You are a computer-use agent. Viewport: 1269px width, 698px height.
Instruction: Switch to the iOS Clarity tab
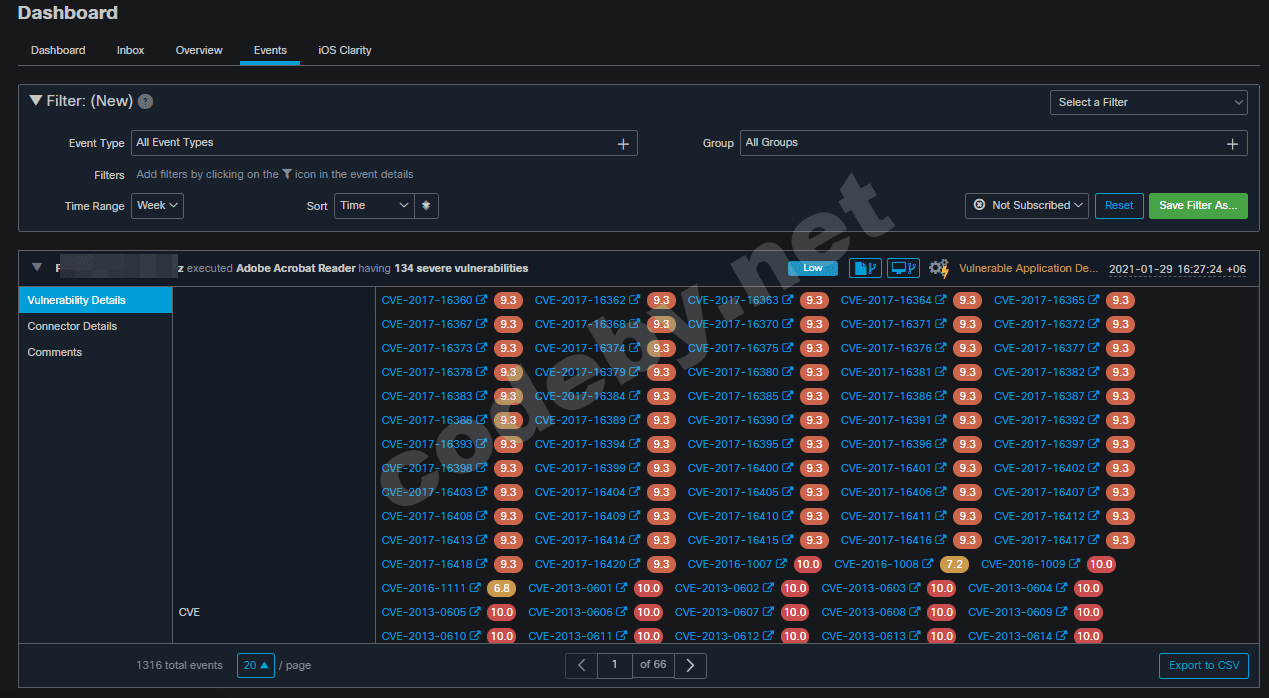tap(344, 50)
